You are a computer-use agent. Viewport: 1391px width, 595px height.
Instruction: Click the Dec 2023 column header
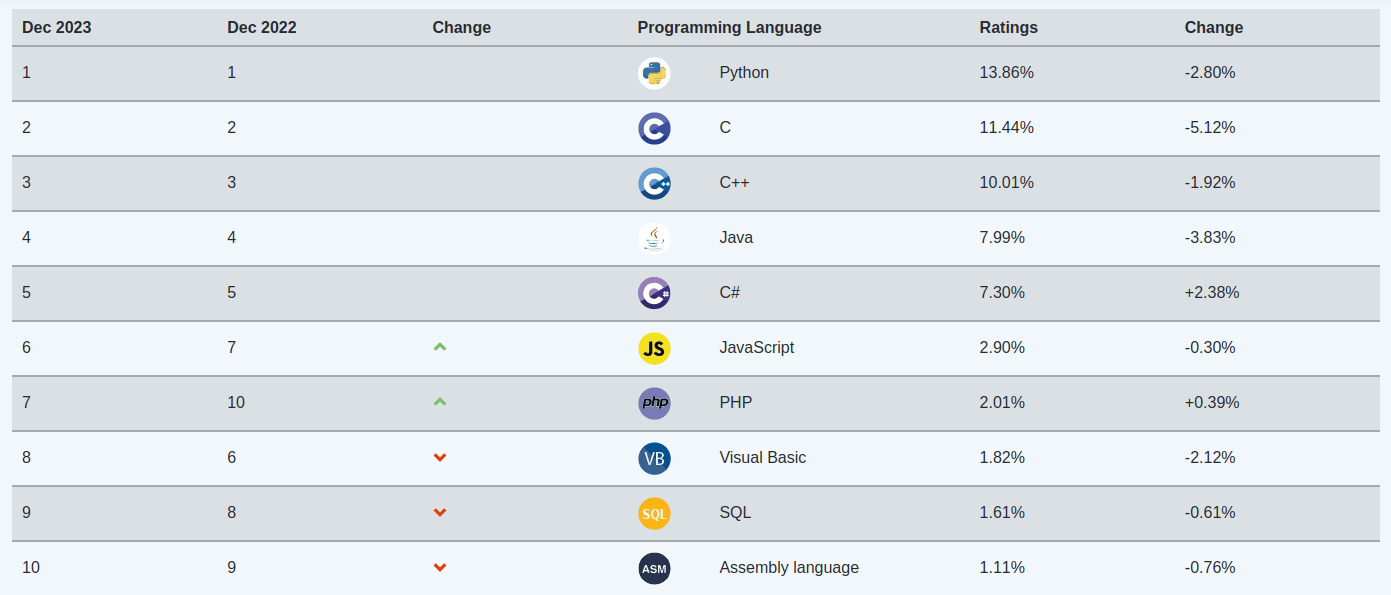click(x=57, y=28)
